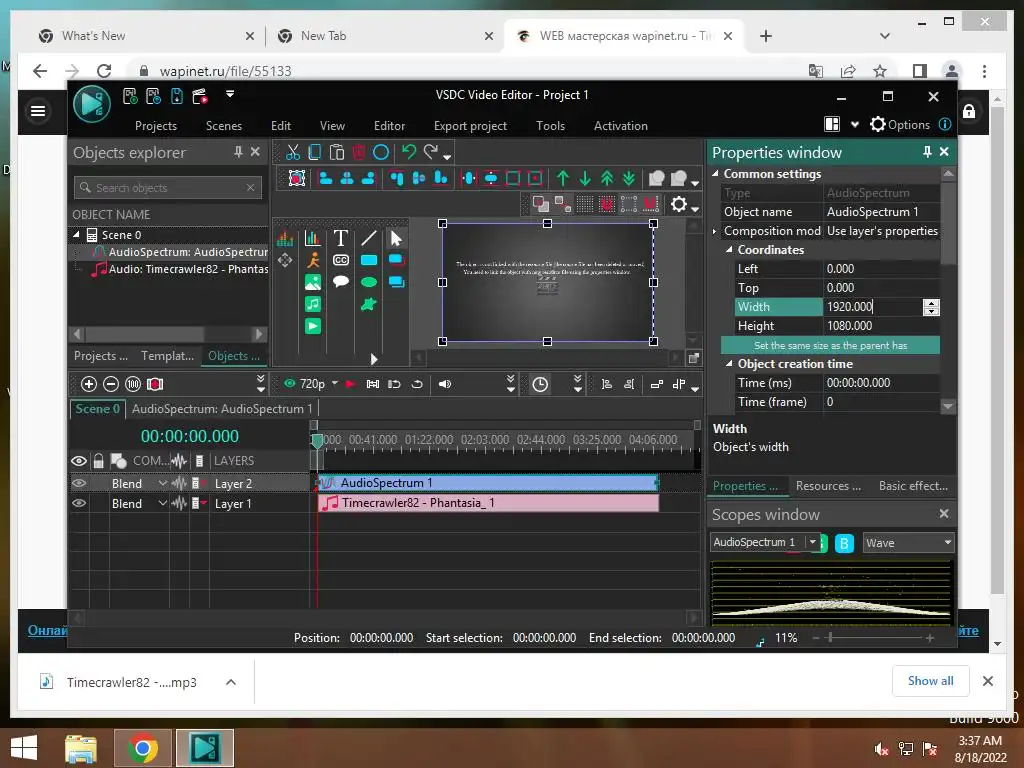Open the Projects menu
Viewport: 1024px width, 768px height.
(155, 126)
